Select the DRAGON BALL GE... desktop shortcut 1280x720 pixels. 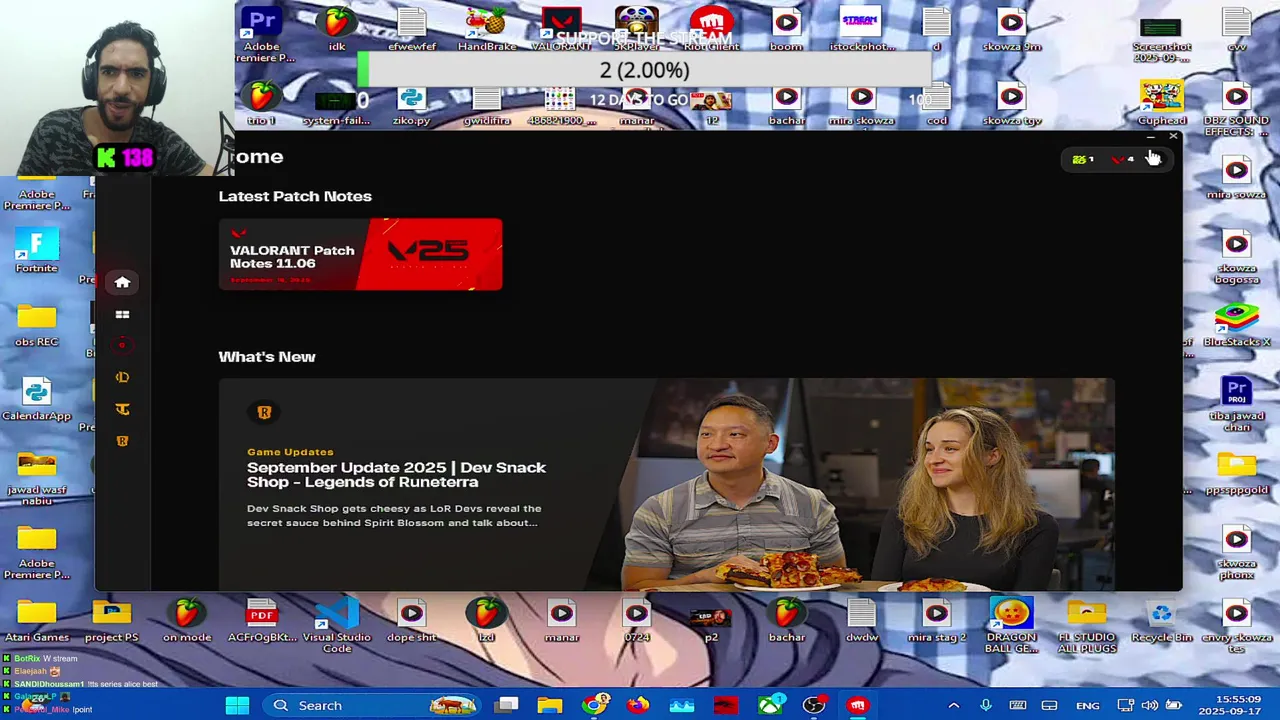coord(1011,625)
